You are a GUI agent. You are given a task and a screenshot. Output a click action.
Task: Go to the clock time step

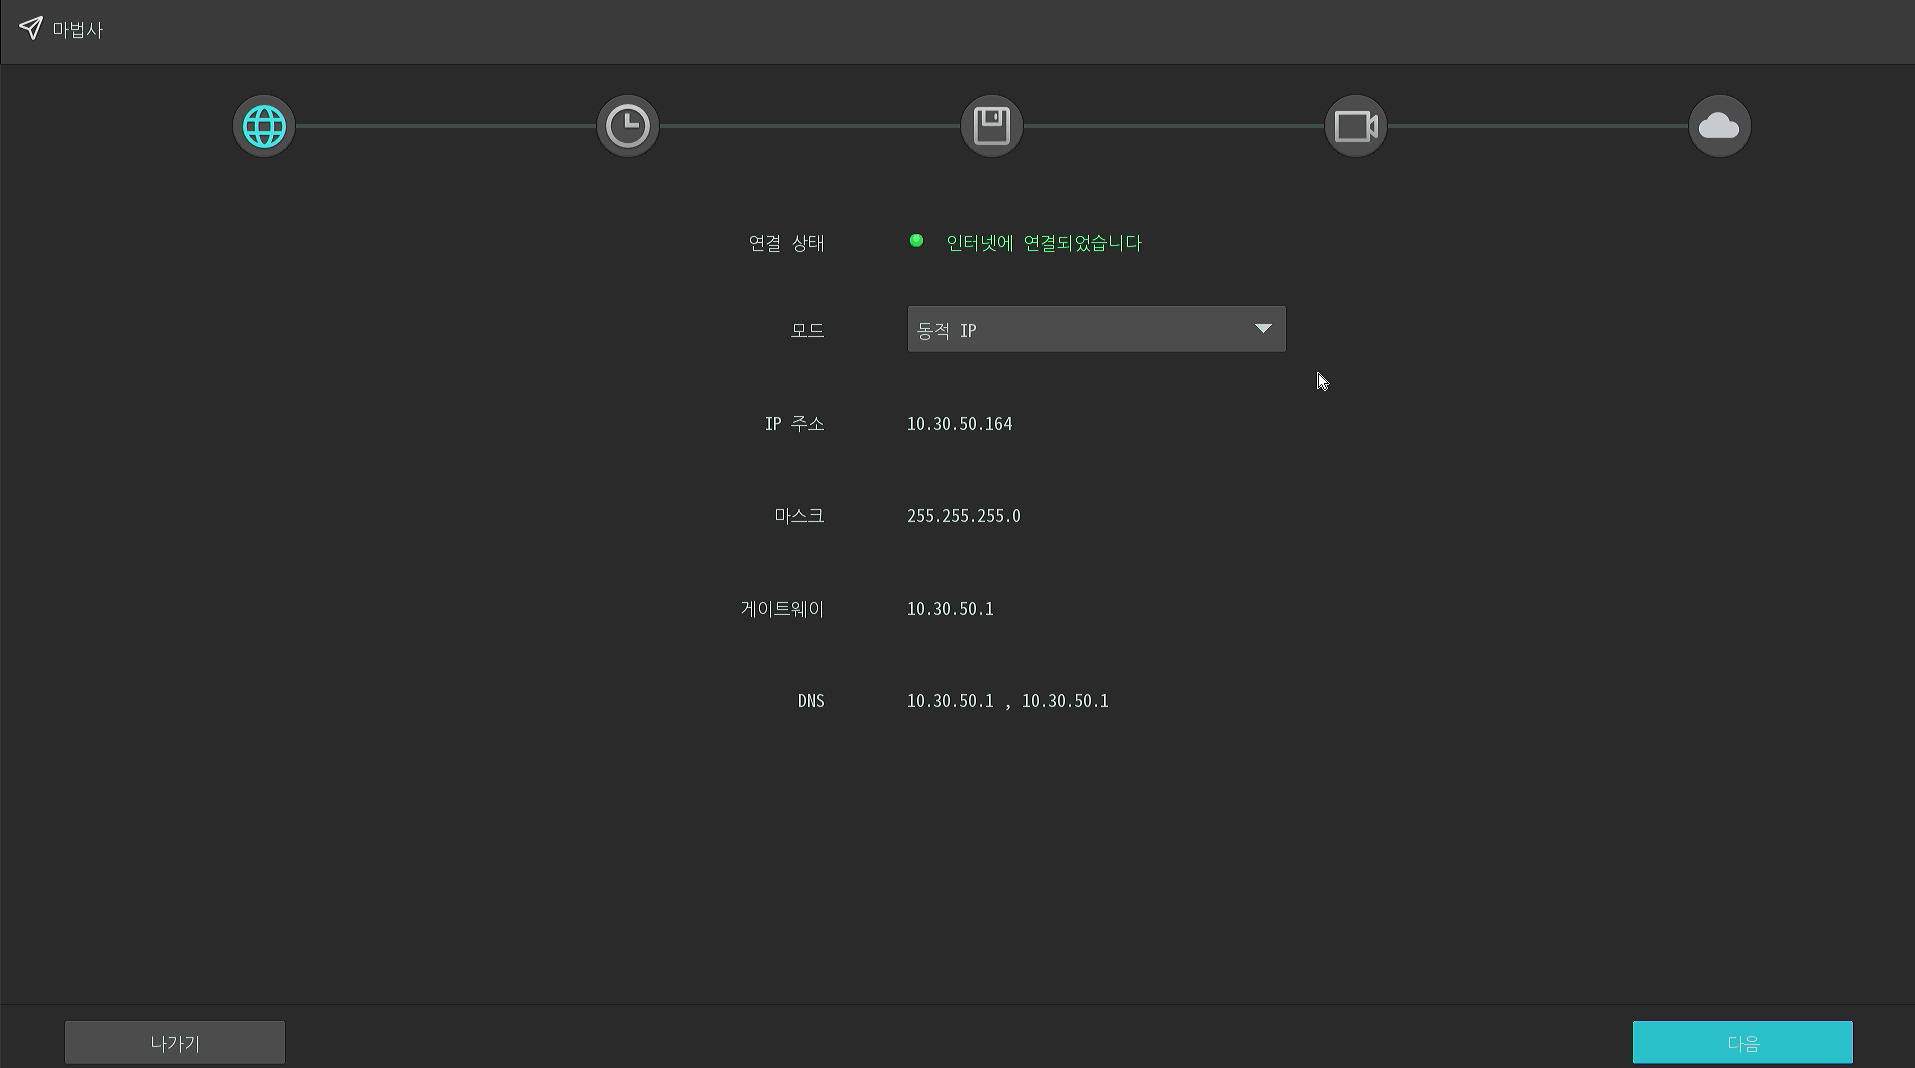628,126
